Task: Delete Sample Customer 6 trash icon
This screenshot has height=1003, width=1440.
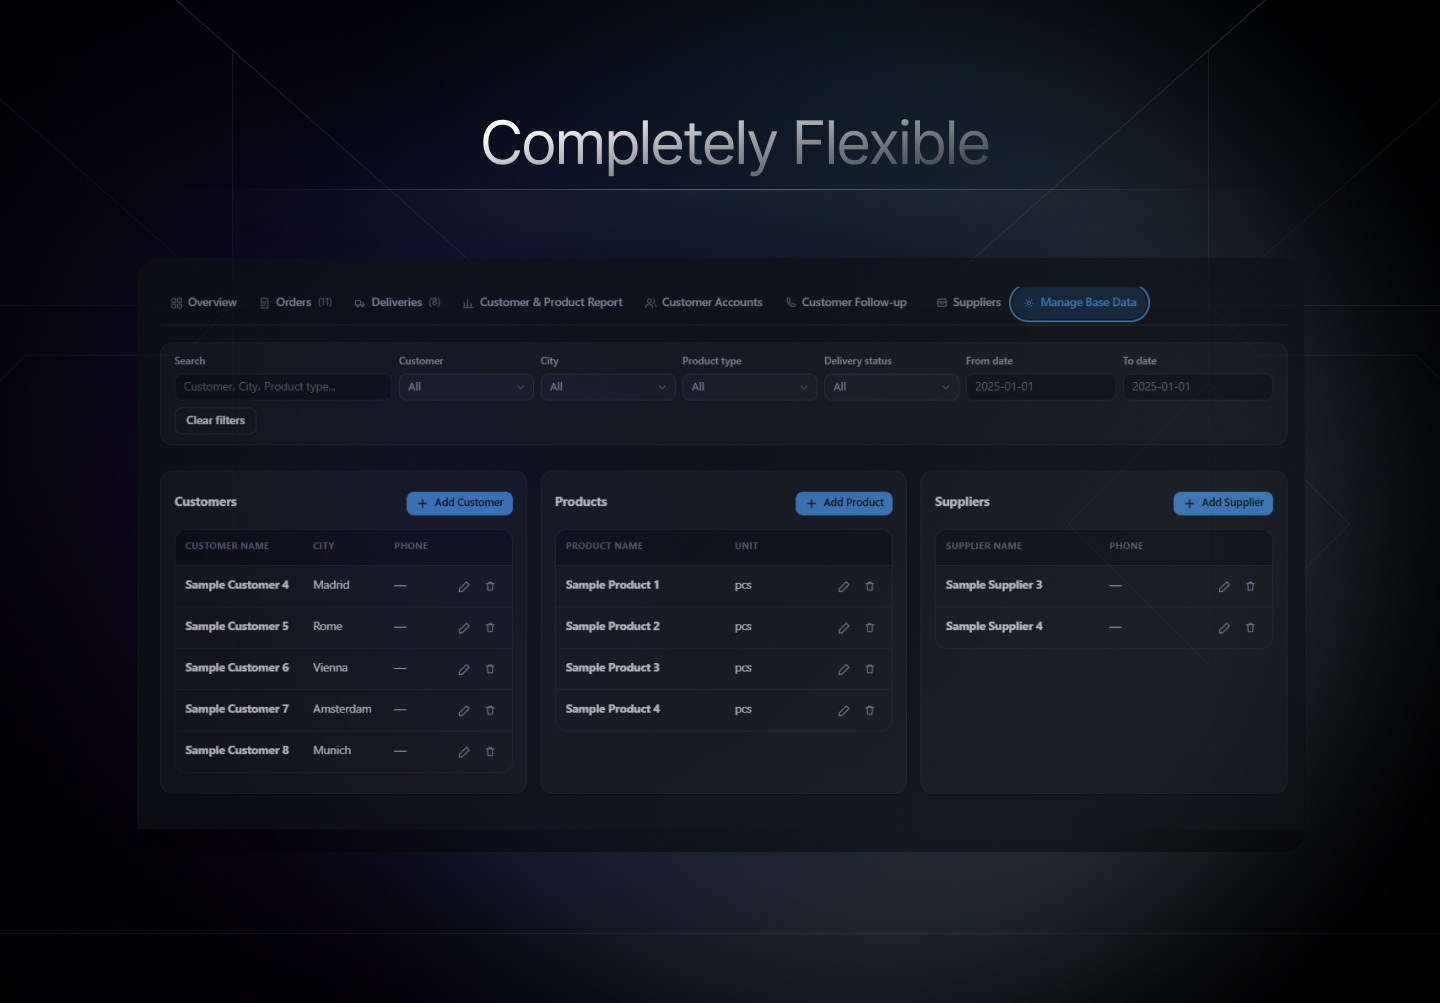Action: pyautogui.click(x=490, y=669)
